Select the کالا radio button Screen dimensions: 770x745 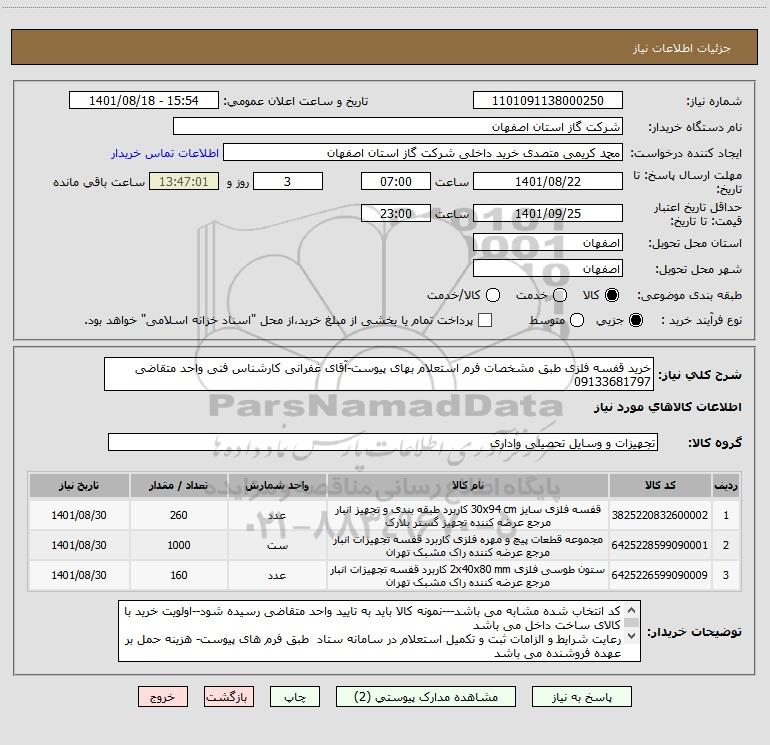pos(612,295)
